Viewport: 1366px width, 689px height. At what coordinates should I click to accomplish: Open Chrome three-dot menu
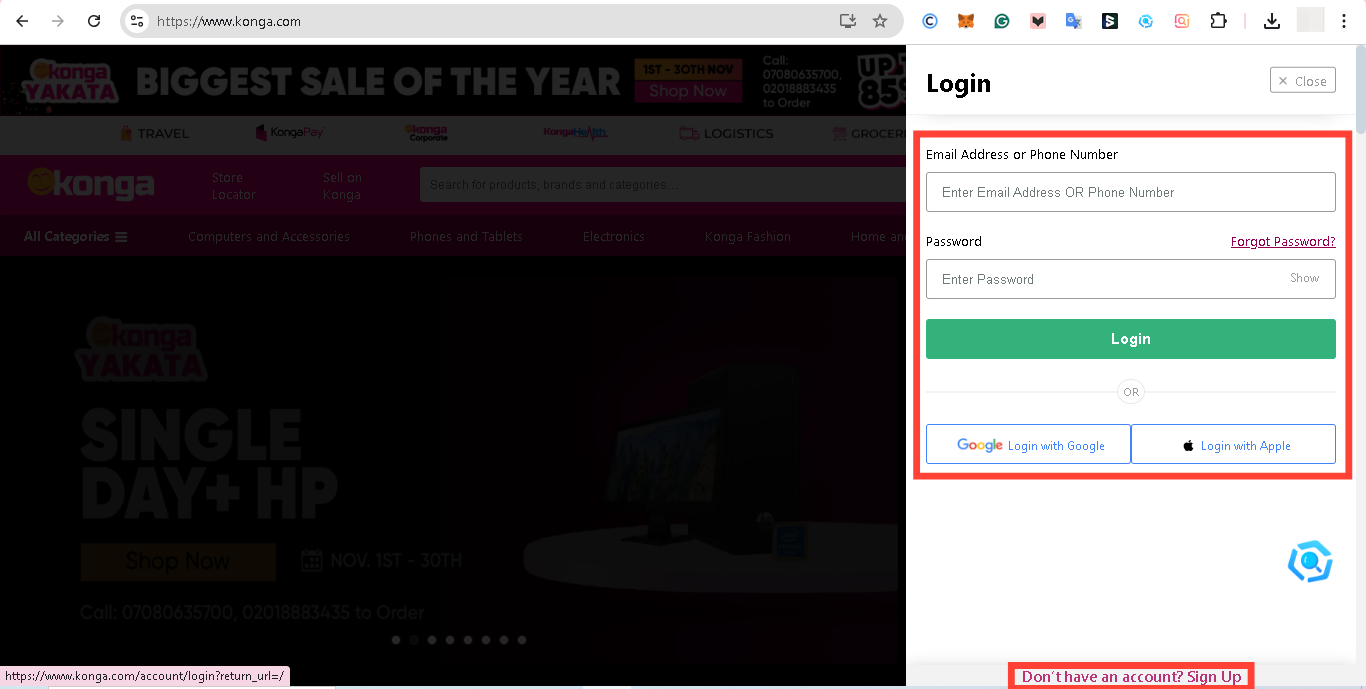[x=1344, y=21]
